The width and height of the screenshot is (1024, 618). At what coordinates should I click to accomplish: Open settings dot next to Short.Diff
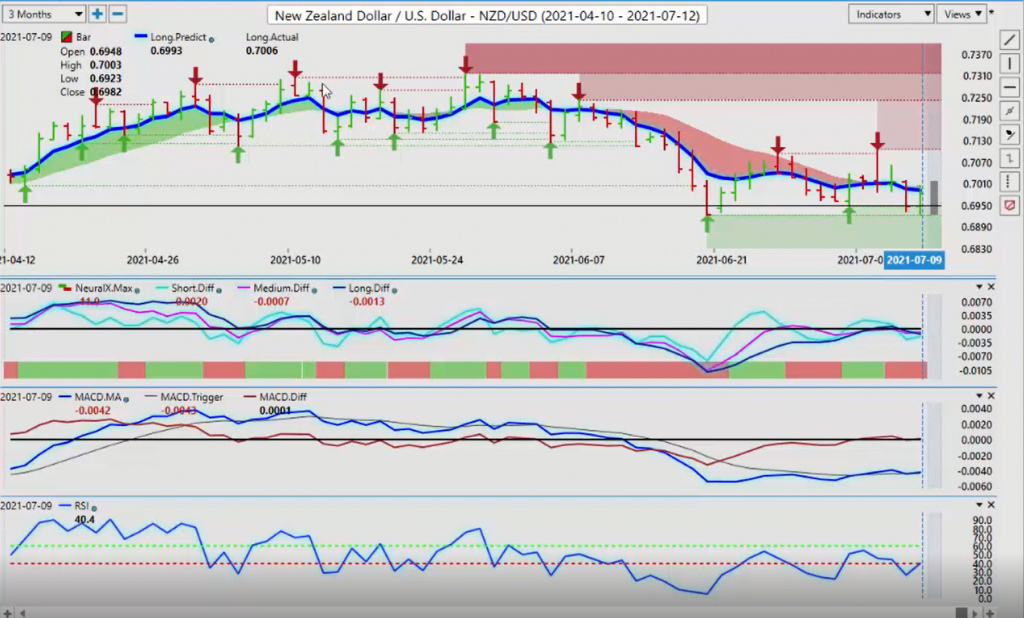point(218,290)
